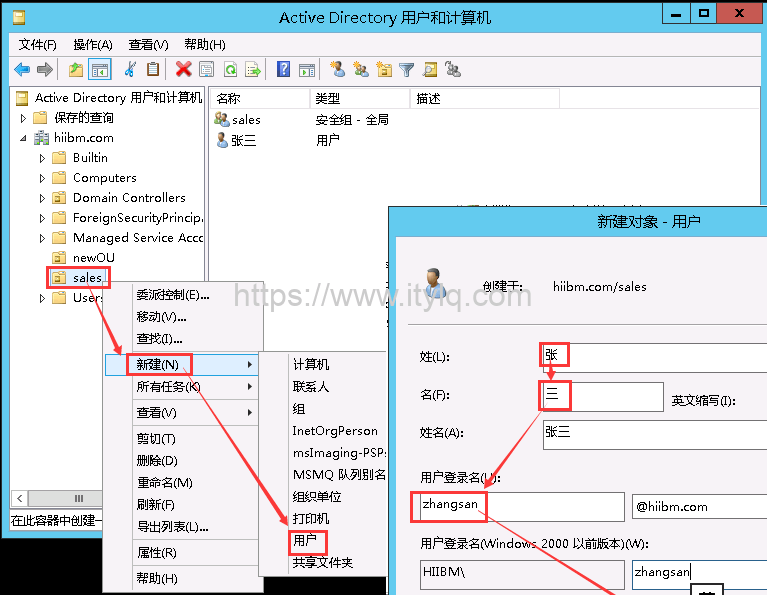Select 联系人 in the New submenu

311,387
